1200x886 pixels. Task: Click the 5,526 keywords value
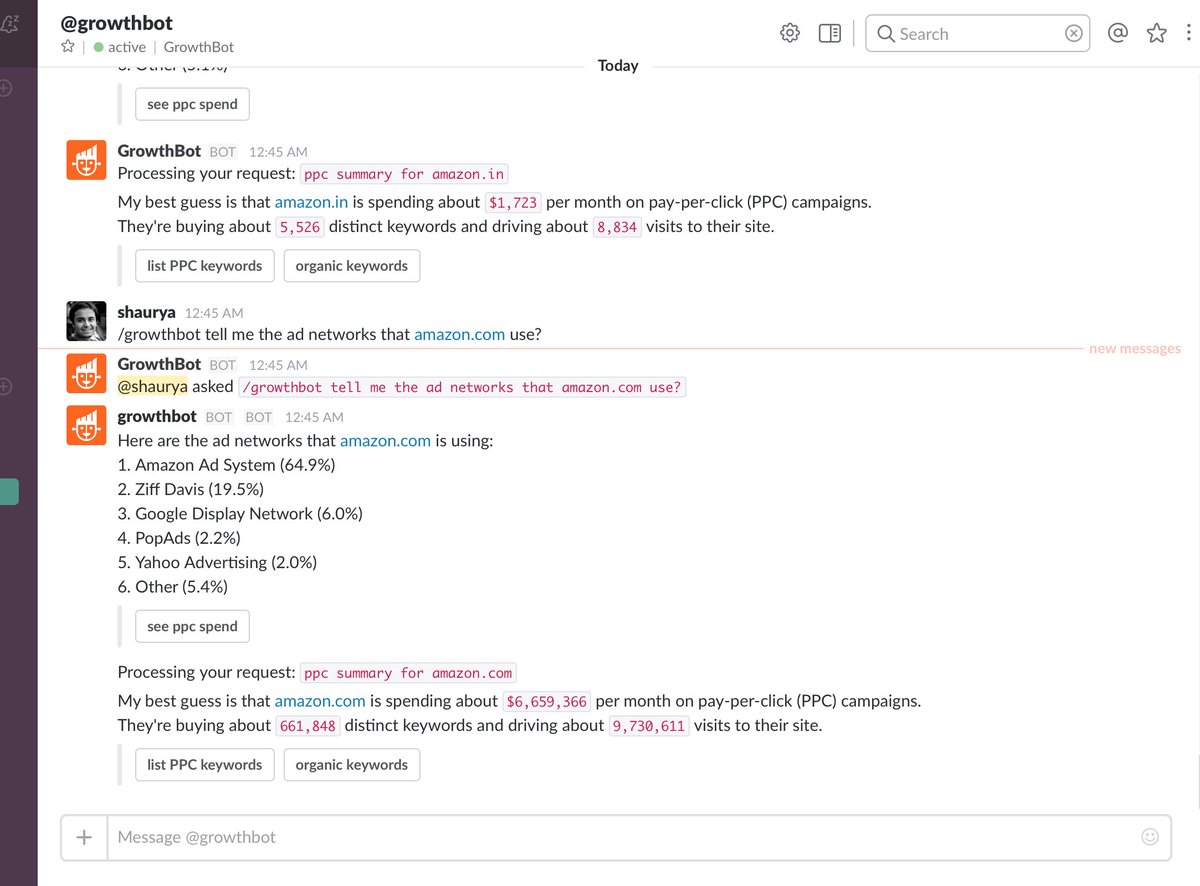(300, 227)
